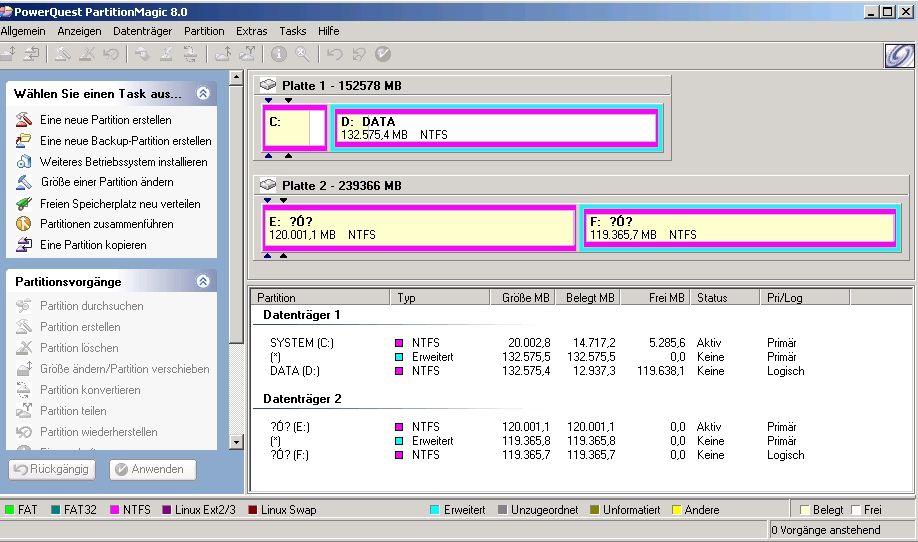Select the E: partition block on Platte 2
The height and width of the screenshot is (542, 918).
pyautogui.click(x=419, y=228)
